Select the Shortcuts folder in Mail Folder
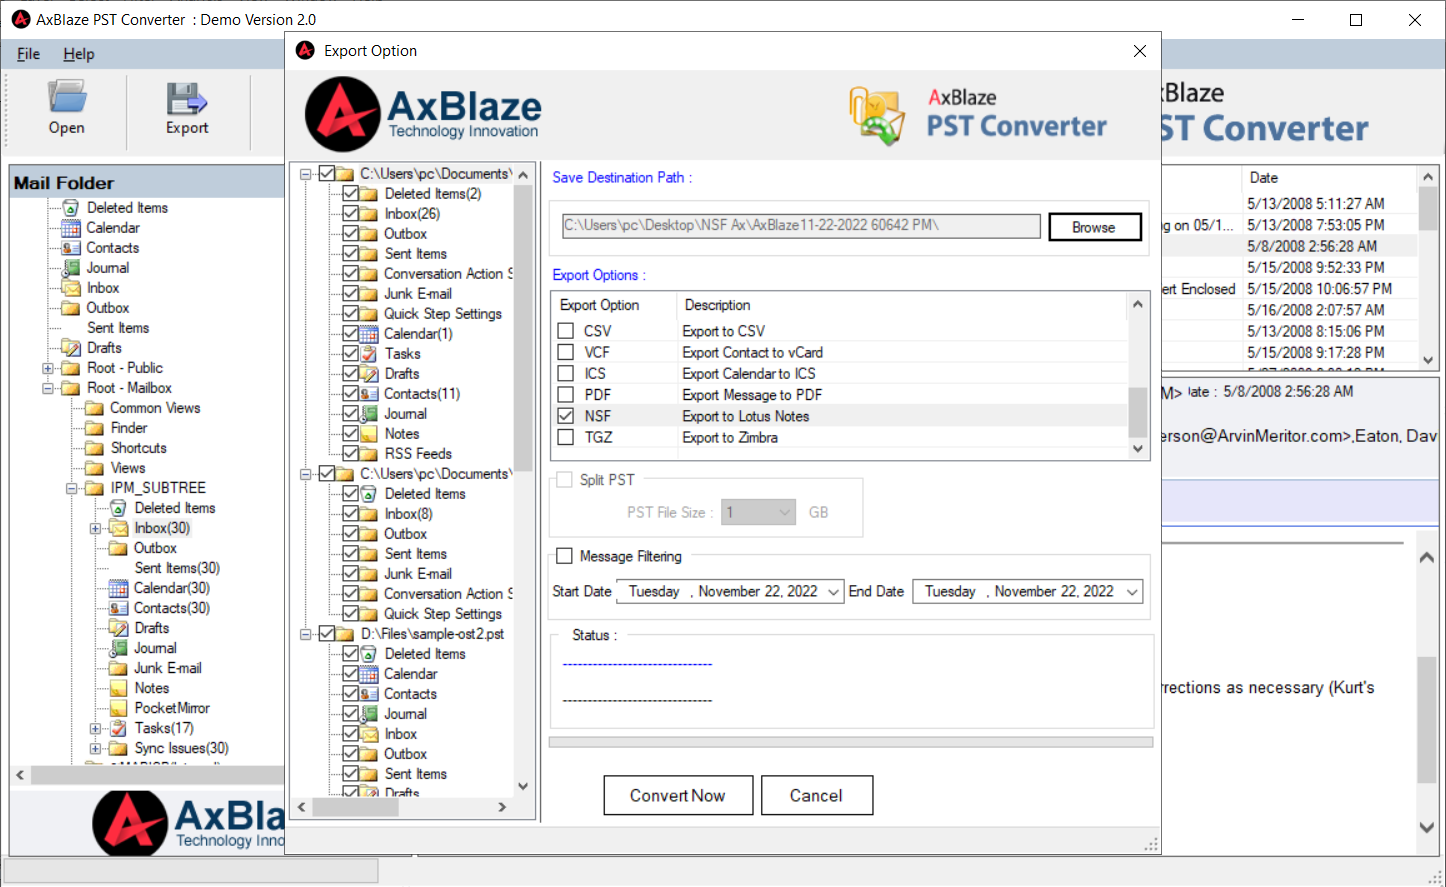The width and height of the screenshot is (1446, 887). [x=139, y=448]
